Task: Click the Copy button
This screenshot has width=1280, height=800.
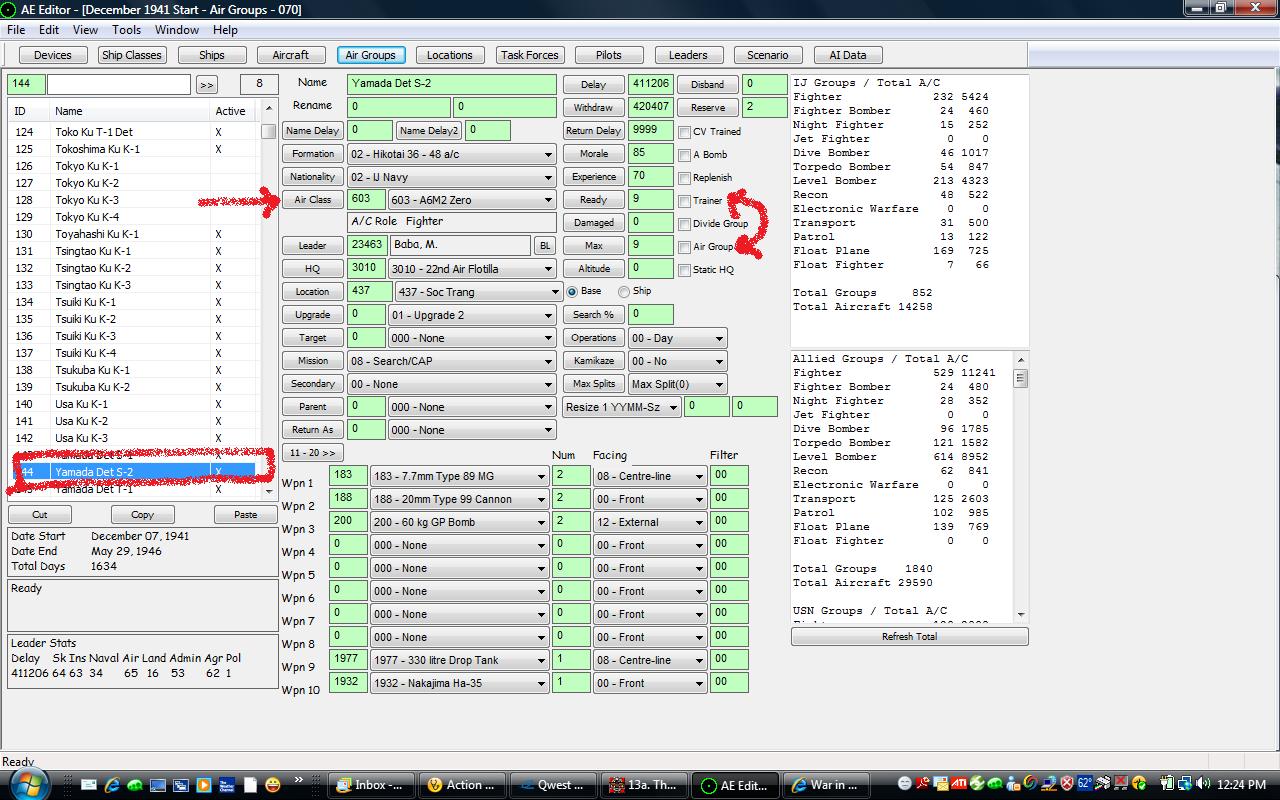Action: pyautogui.click(x=143, y=515)
